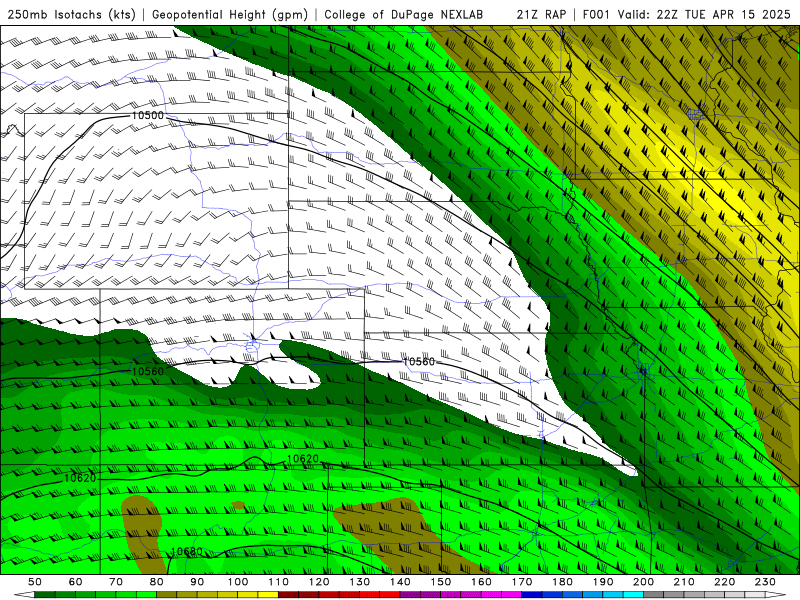
Task: Click the bright magenta swatch left of 170
Action: click(x=512, y=595)
